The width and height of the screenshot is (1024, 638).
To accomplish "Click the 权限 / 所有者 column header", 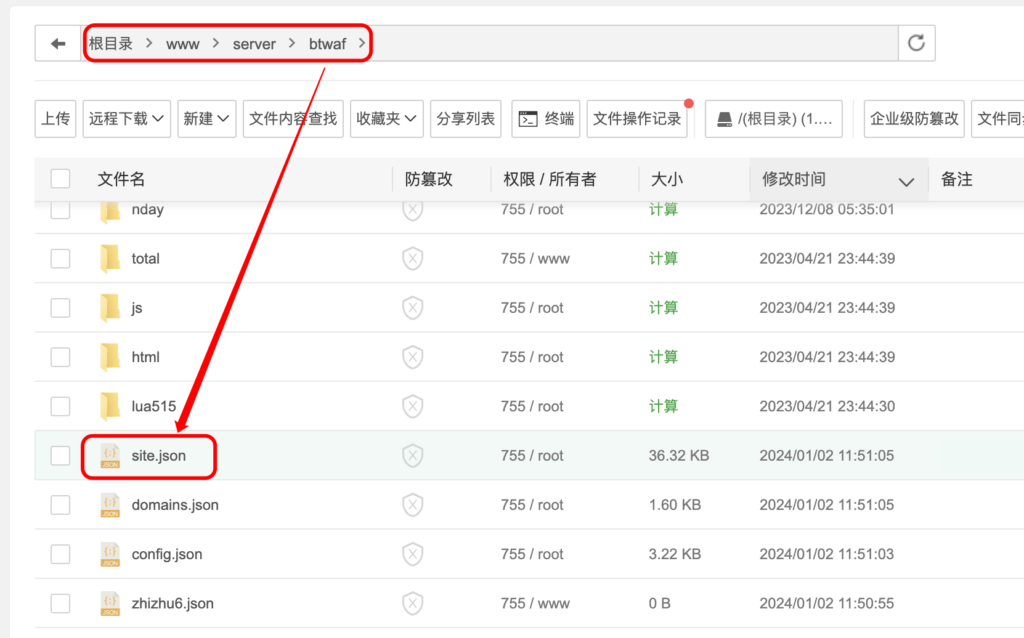I will click(550, 179).
